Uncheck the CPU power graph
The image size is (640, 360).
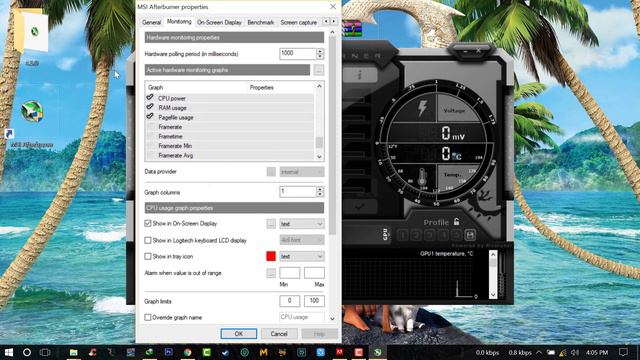click(x=150, y=98)
